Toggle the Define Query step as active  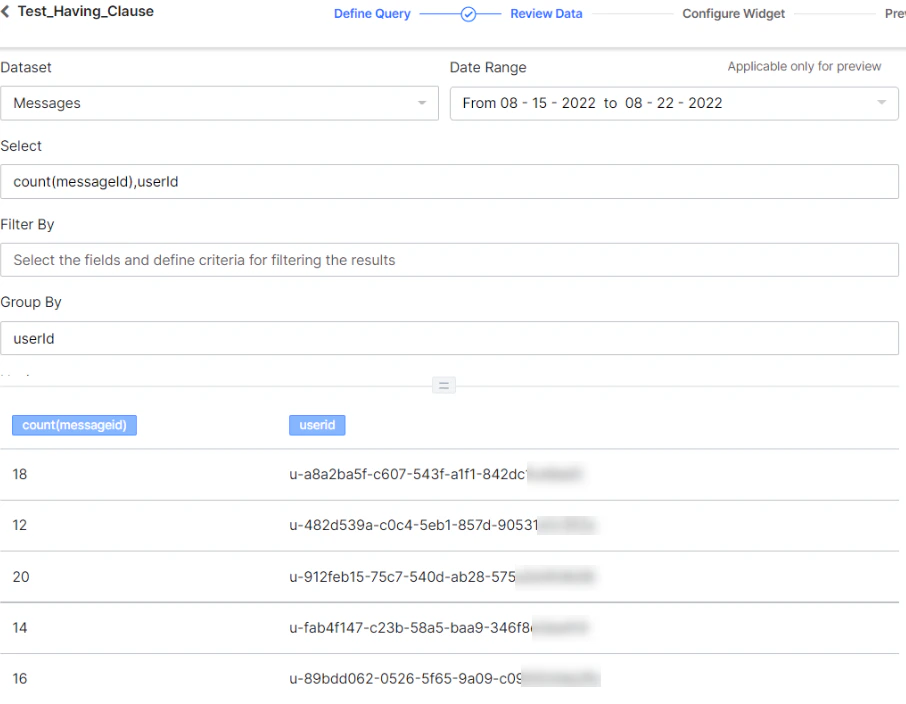pyautogui.click(x=372, y=13)
